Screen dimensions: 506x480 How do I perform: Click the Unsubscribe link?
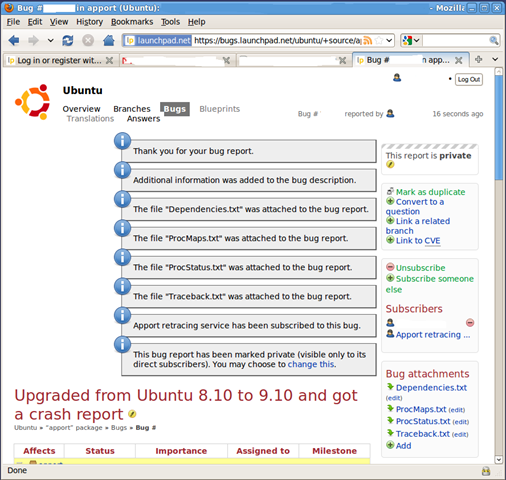tap(420, 268)
